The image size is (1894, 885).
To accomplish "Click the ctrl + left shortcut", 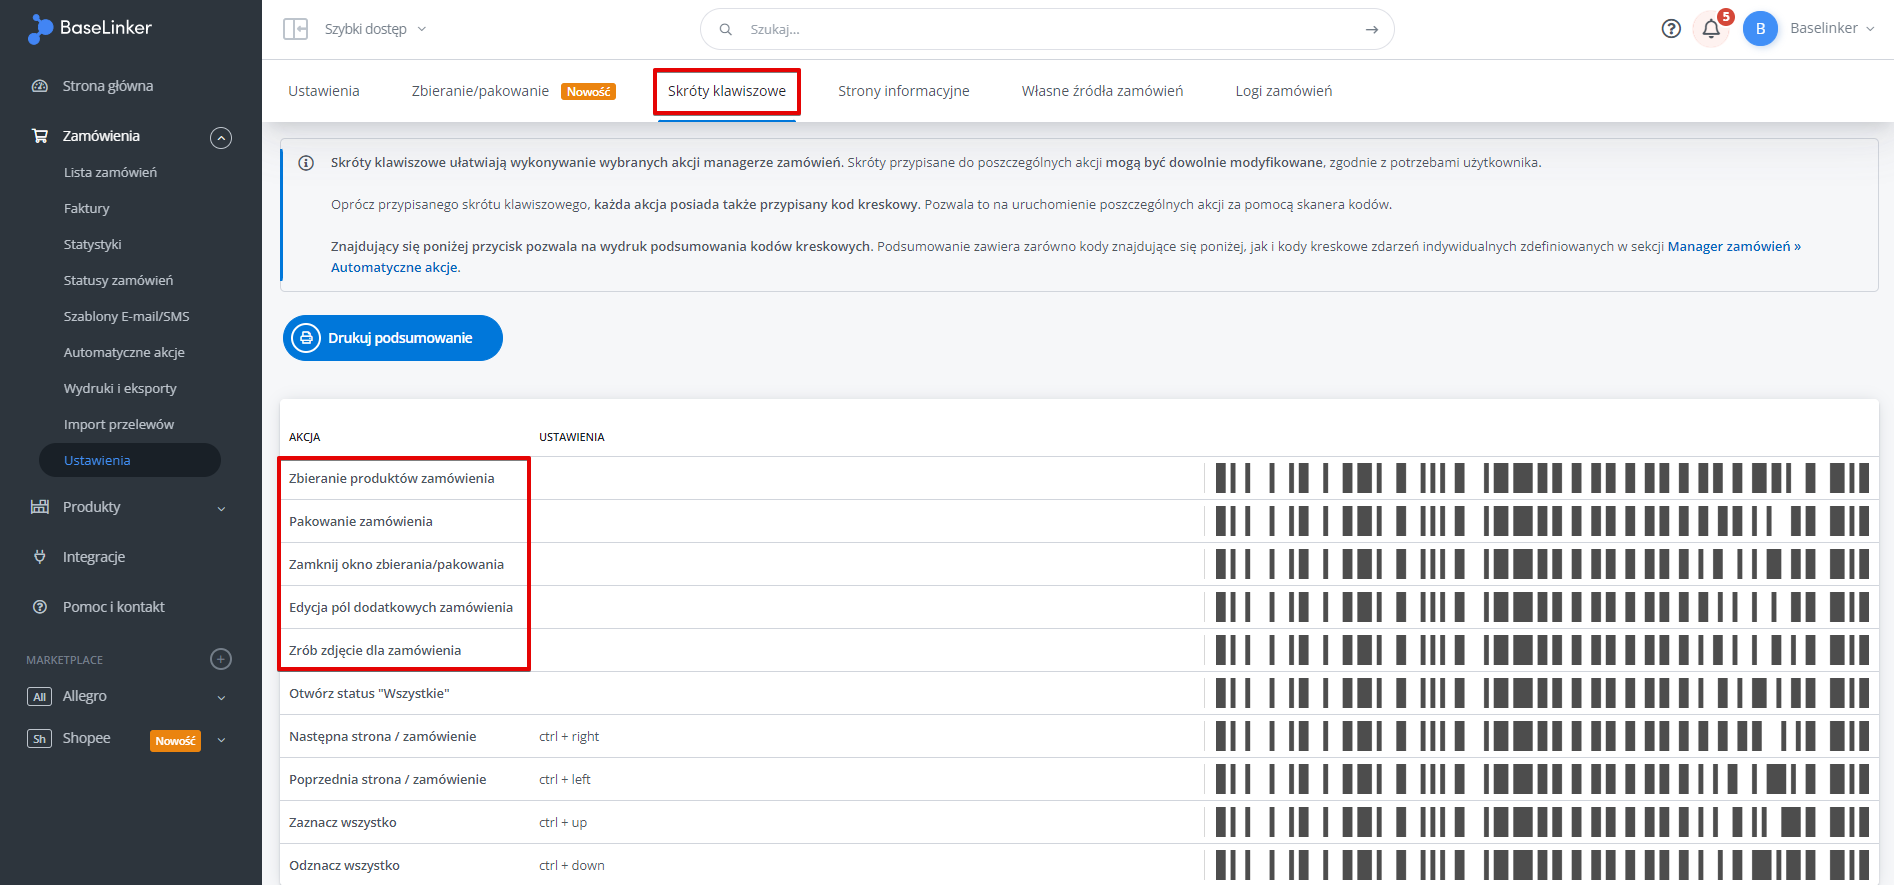I will coord(565,780).
